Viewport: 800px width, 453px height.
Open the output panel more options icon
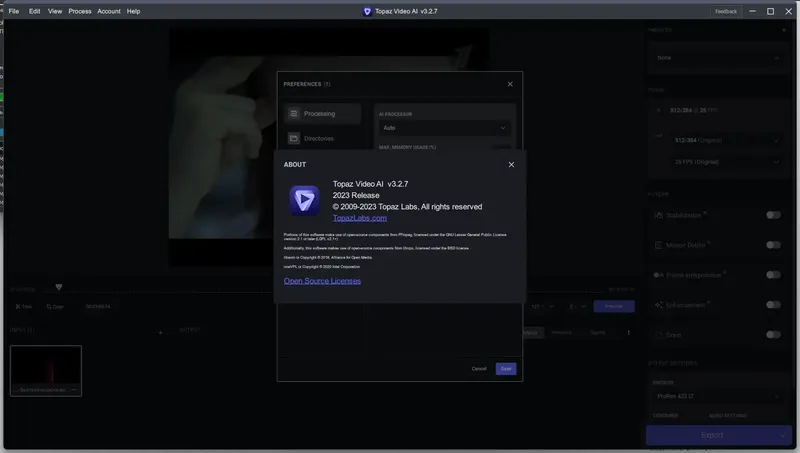[x=629, y=333]
